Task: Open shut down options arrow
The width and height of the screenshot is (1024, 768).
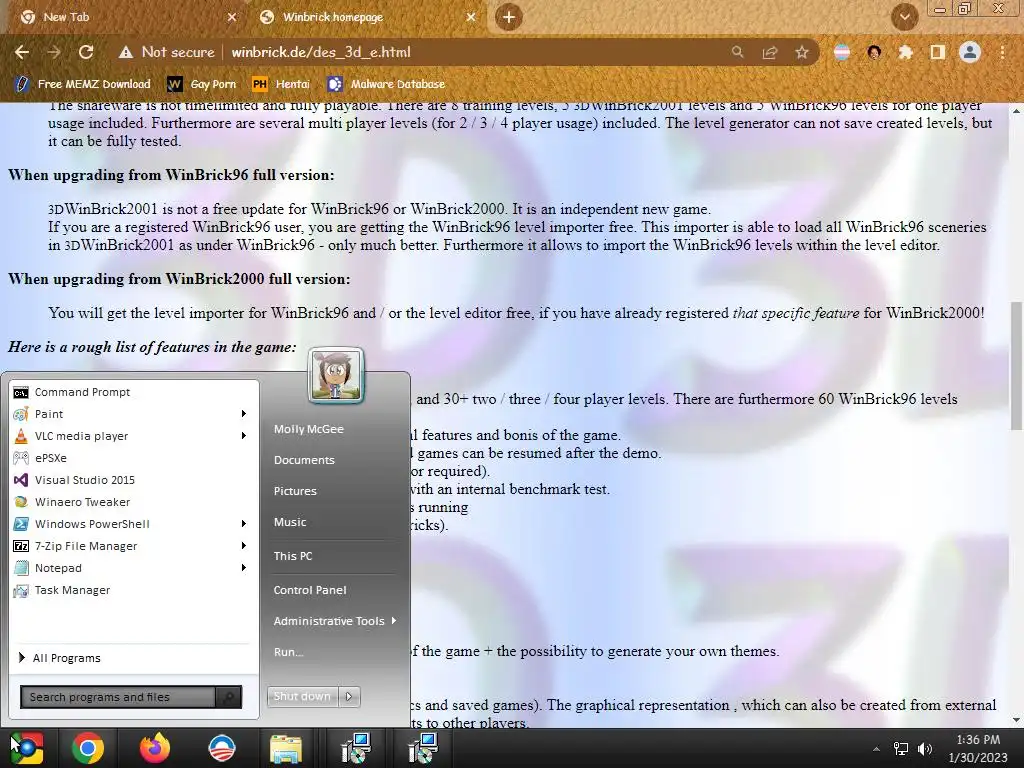Action: (x=349, y=696)
